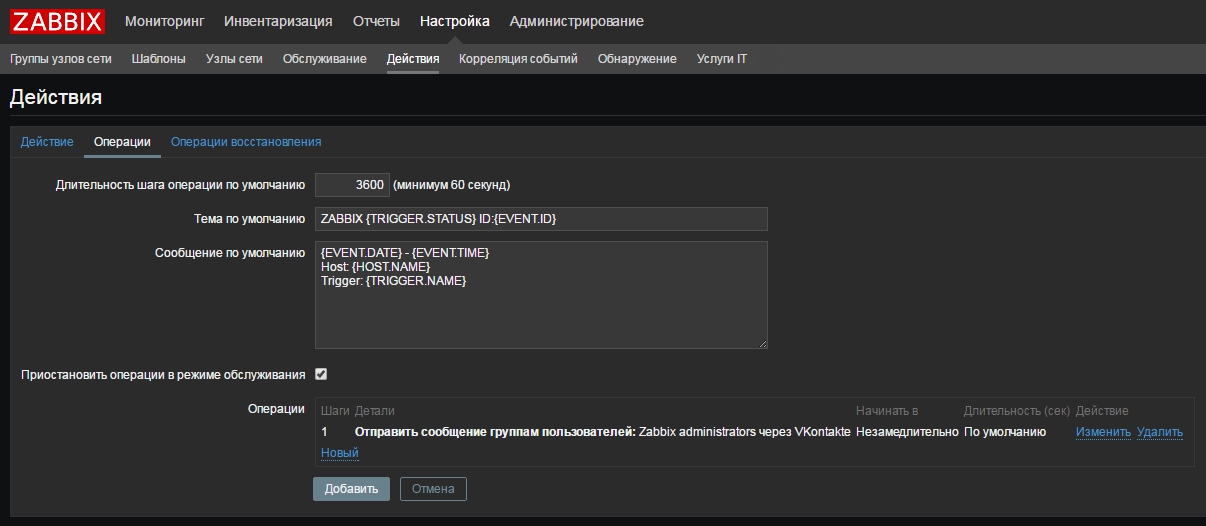
Task: Go to Узлы сети submenu
Action: [x=234, y=59]
